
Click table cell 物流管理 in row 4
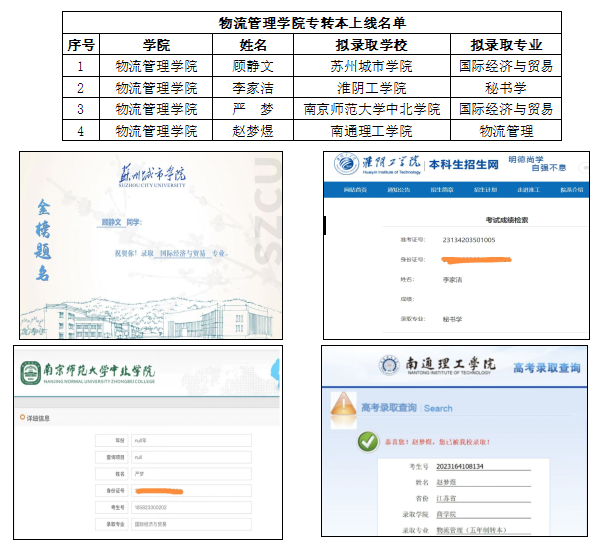[x=506, y=131]
